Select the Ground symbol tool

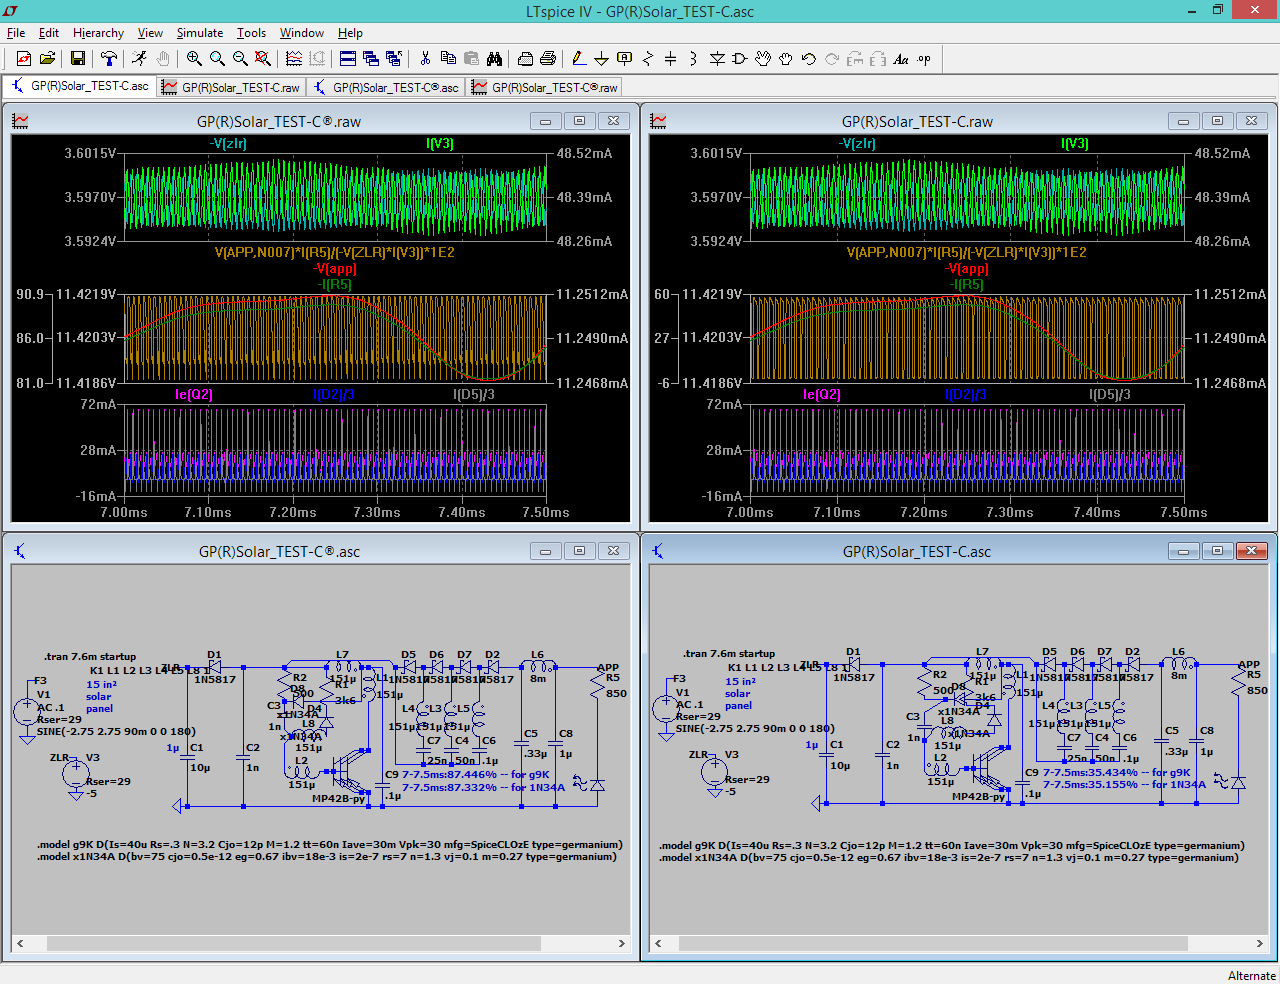(x=601, y=59)
